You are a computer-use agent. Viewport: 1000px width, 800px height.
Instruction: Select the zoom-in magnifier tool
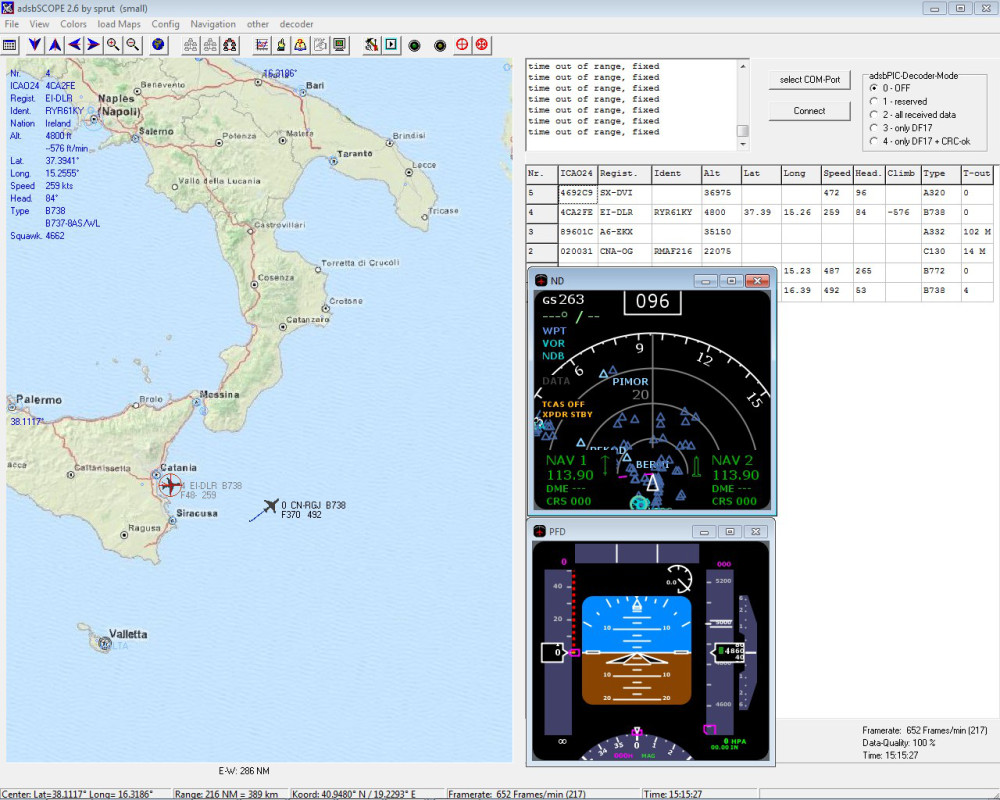pos(112,44)
